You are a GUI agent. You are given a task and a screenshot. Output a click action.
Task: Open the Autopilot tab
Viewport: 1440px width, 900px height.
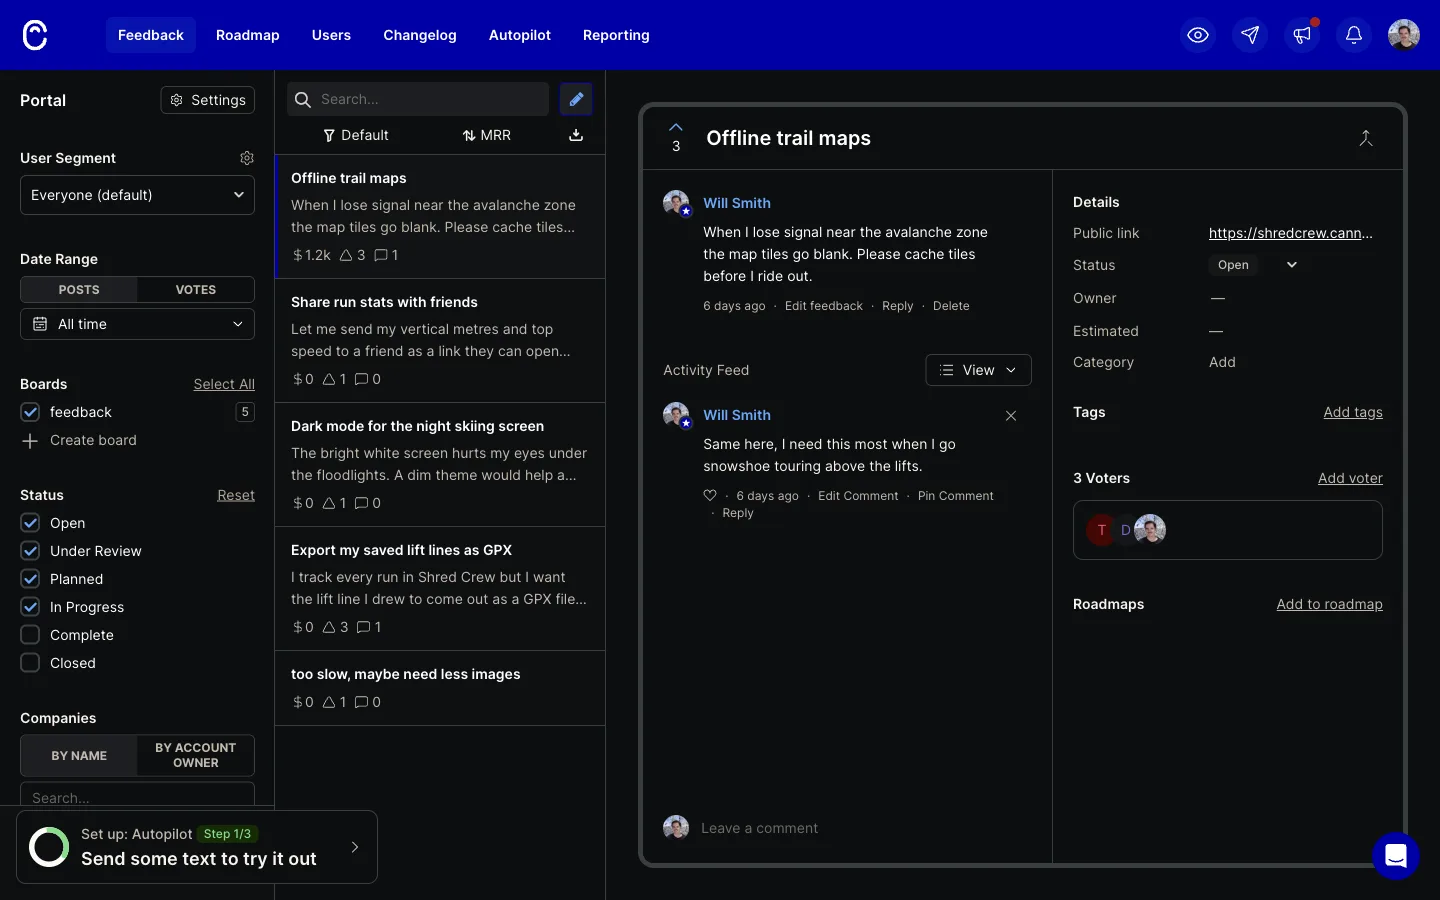click(x=520, y=35)
